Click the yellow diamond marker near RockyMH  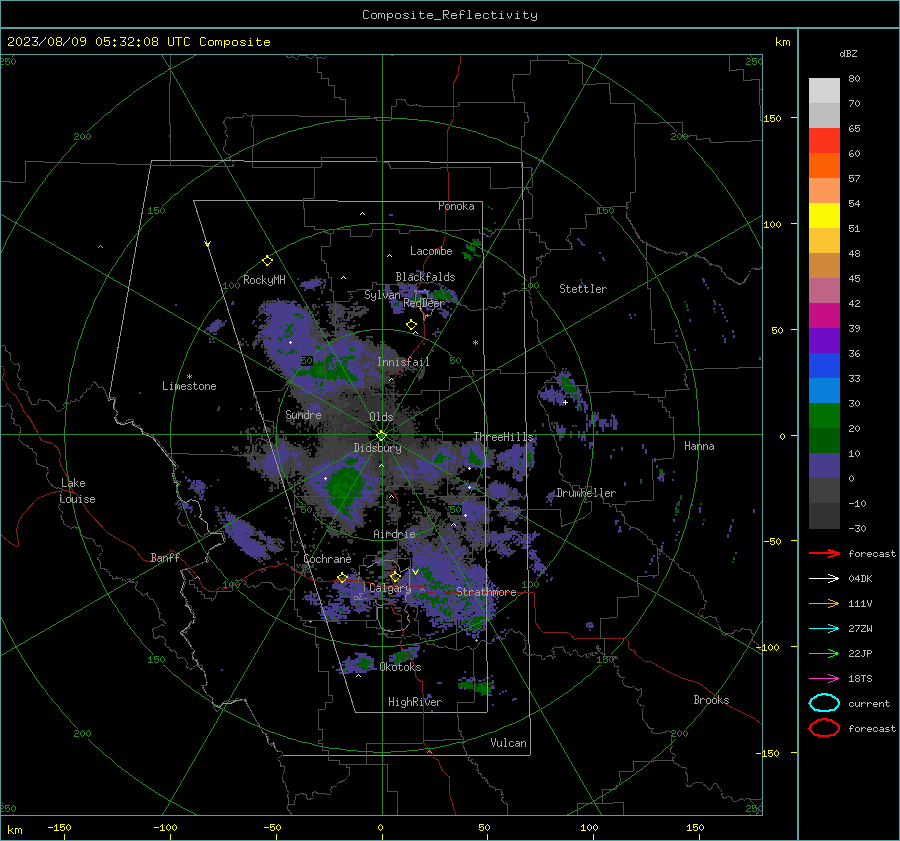coord(267,261)
